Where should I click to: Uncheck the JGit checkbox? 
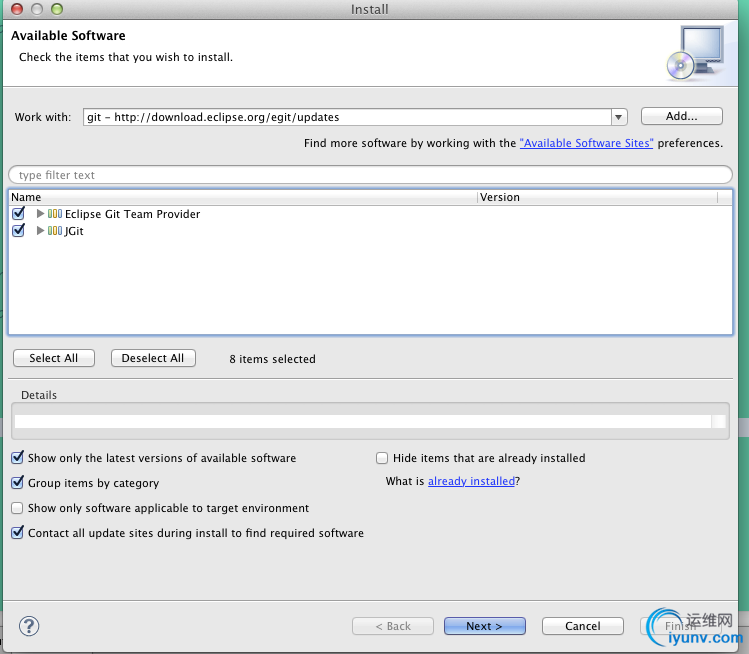coord(18,230)
